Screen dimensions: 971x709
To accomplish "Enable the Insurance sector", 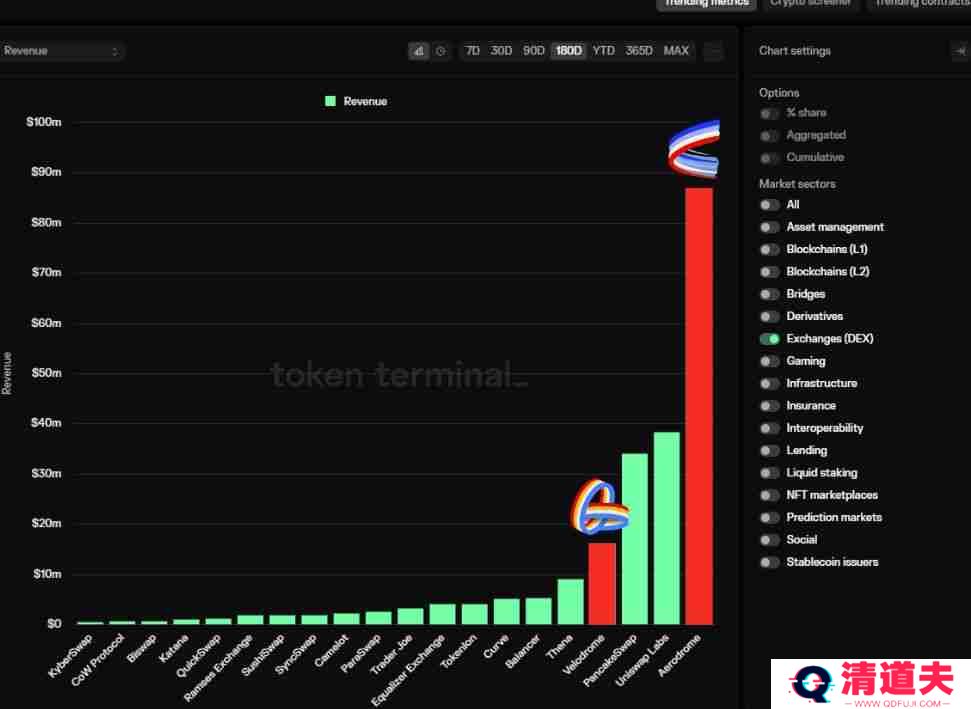I will [x=770, y=406].
